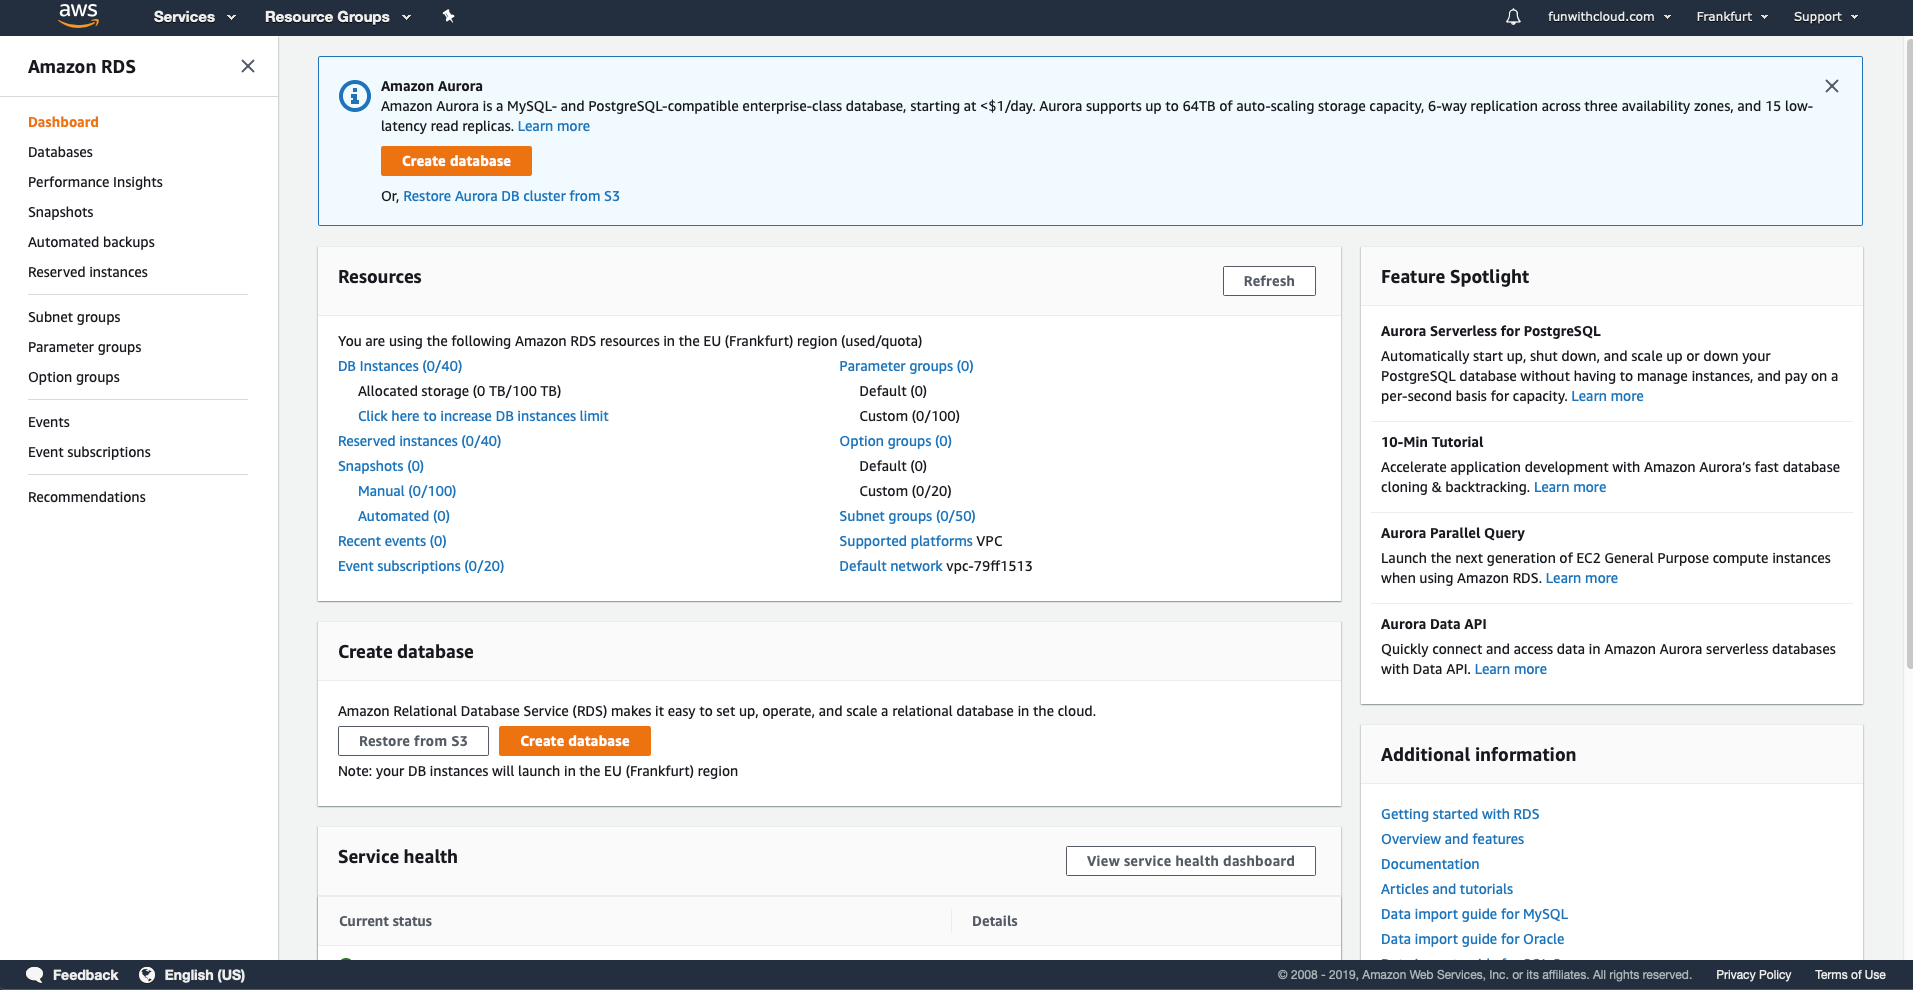
Task: Click Supported platforms link
Action: click(906, 541)
